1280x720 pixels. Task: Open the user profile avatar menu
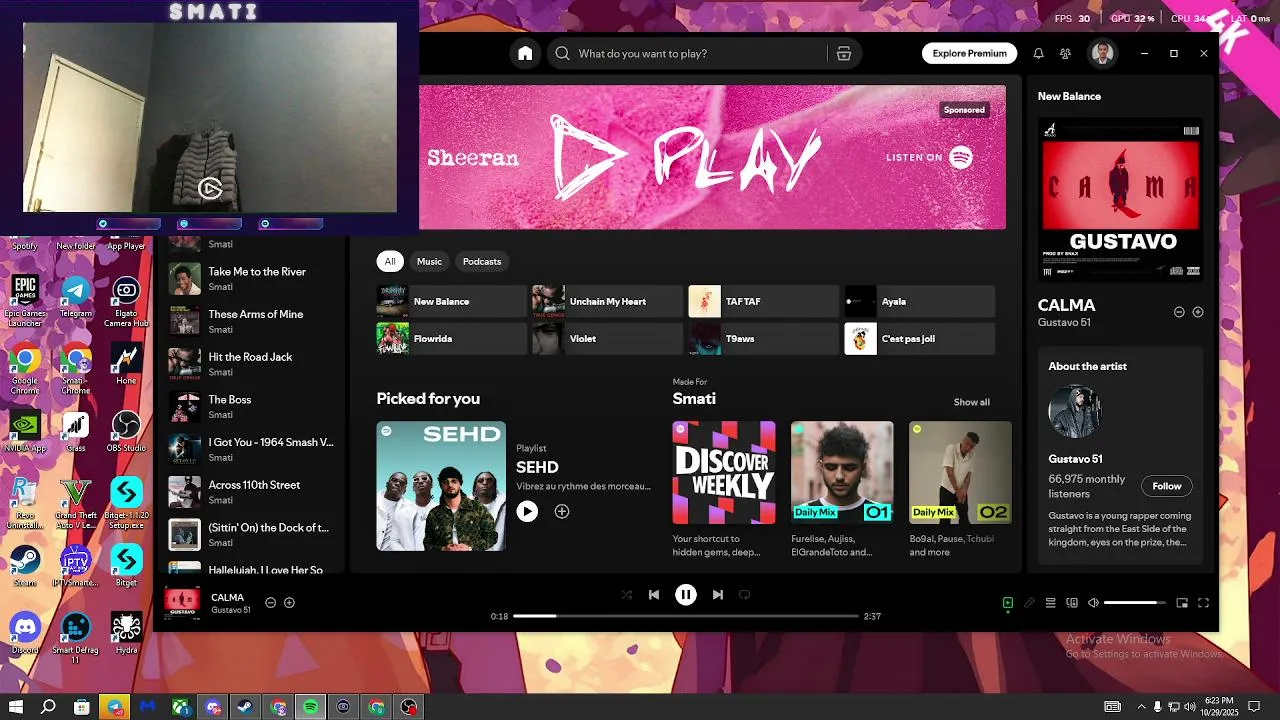click(x=1103, y=54)
